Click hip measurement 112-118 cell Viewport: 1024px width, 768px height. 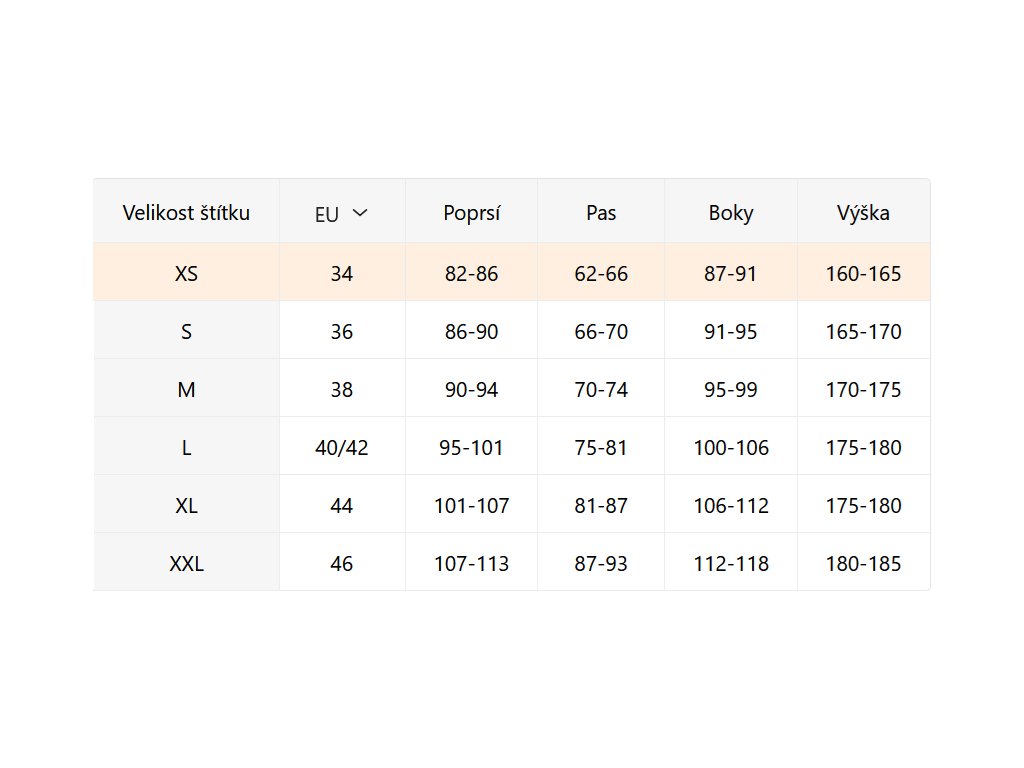coord(731,563)
